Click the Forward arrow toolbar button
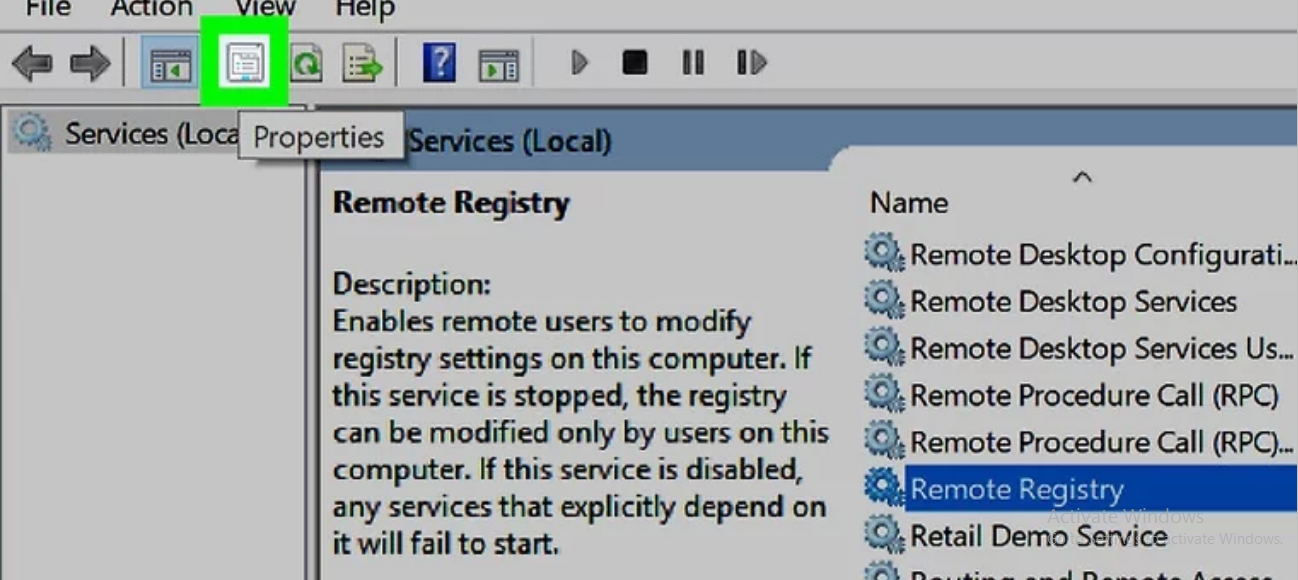1298x580 pixels. 90,65
